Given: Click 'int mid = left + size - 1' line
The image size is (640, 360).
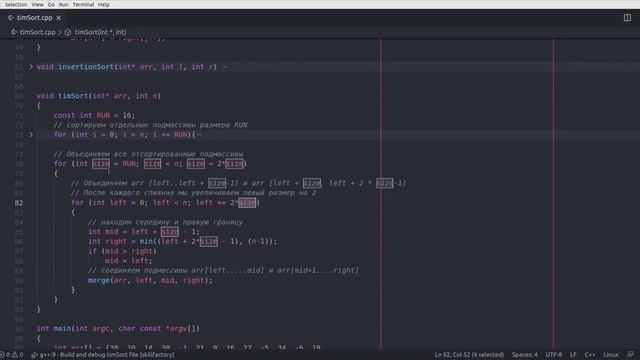Looking at the screenshot, I should 144,231.
